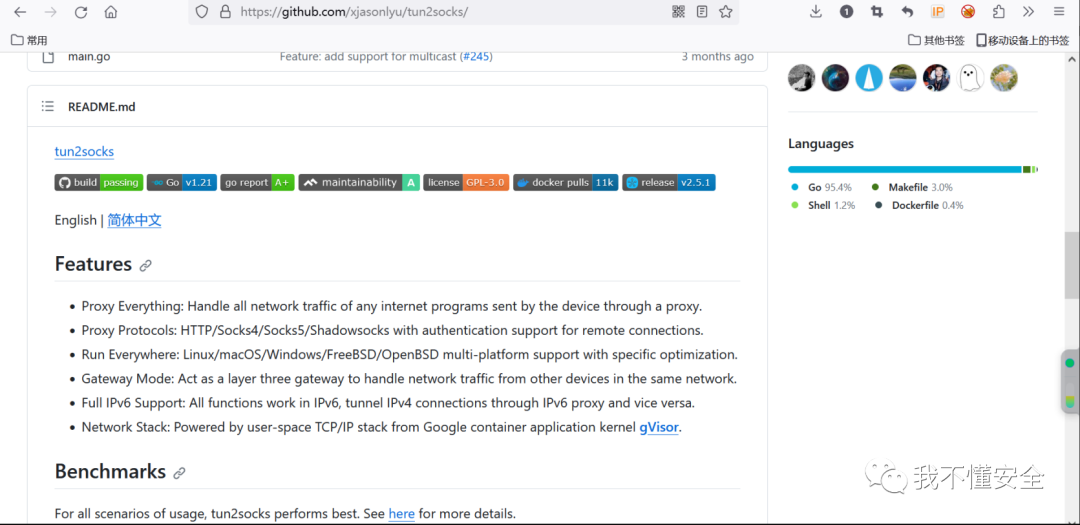Open the last flower contributor avatar
1080x525 pixels.
[1004, 78]
